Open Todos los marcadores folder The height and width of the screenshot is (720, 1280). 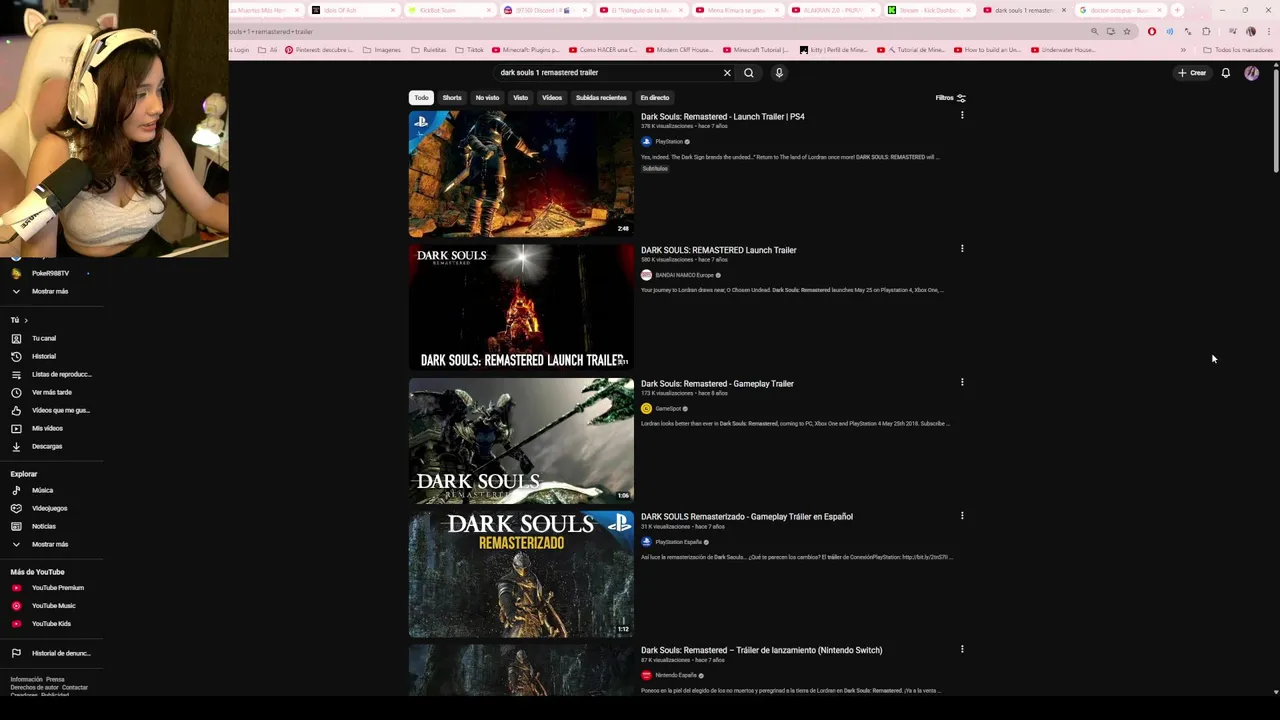tap(1238, 50)
